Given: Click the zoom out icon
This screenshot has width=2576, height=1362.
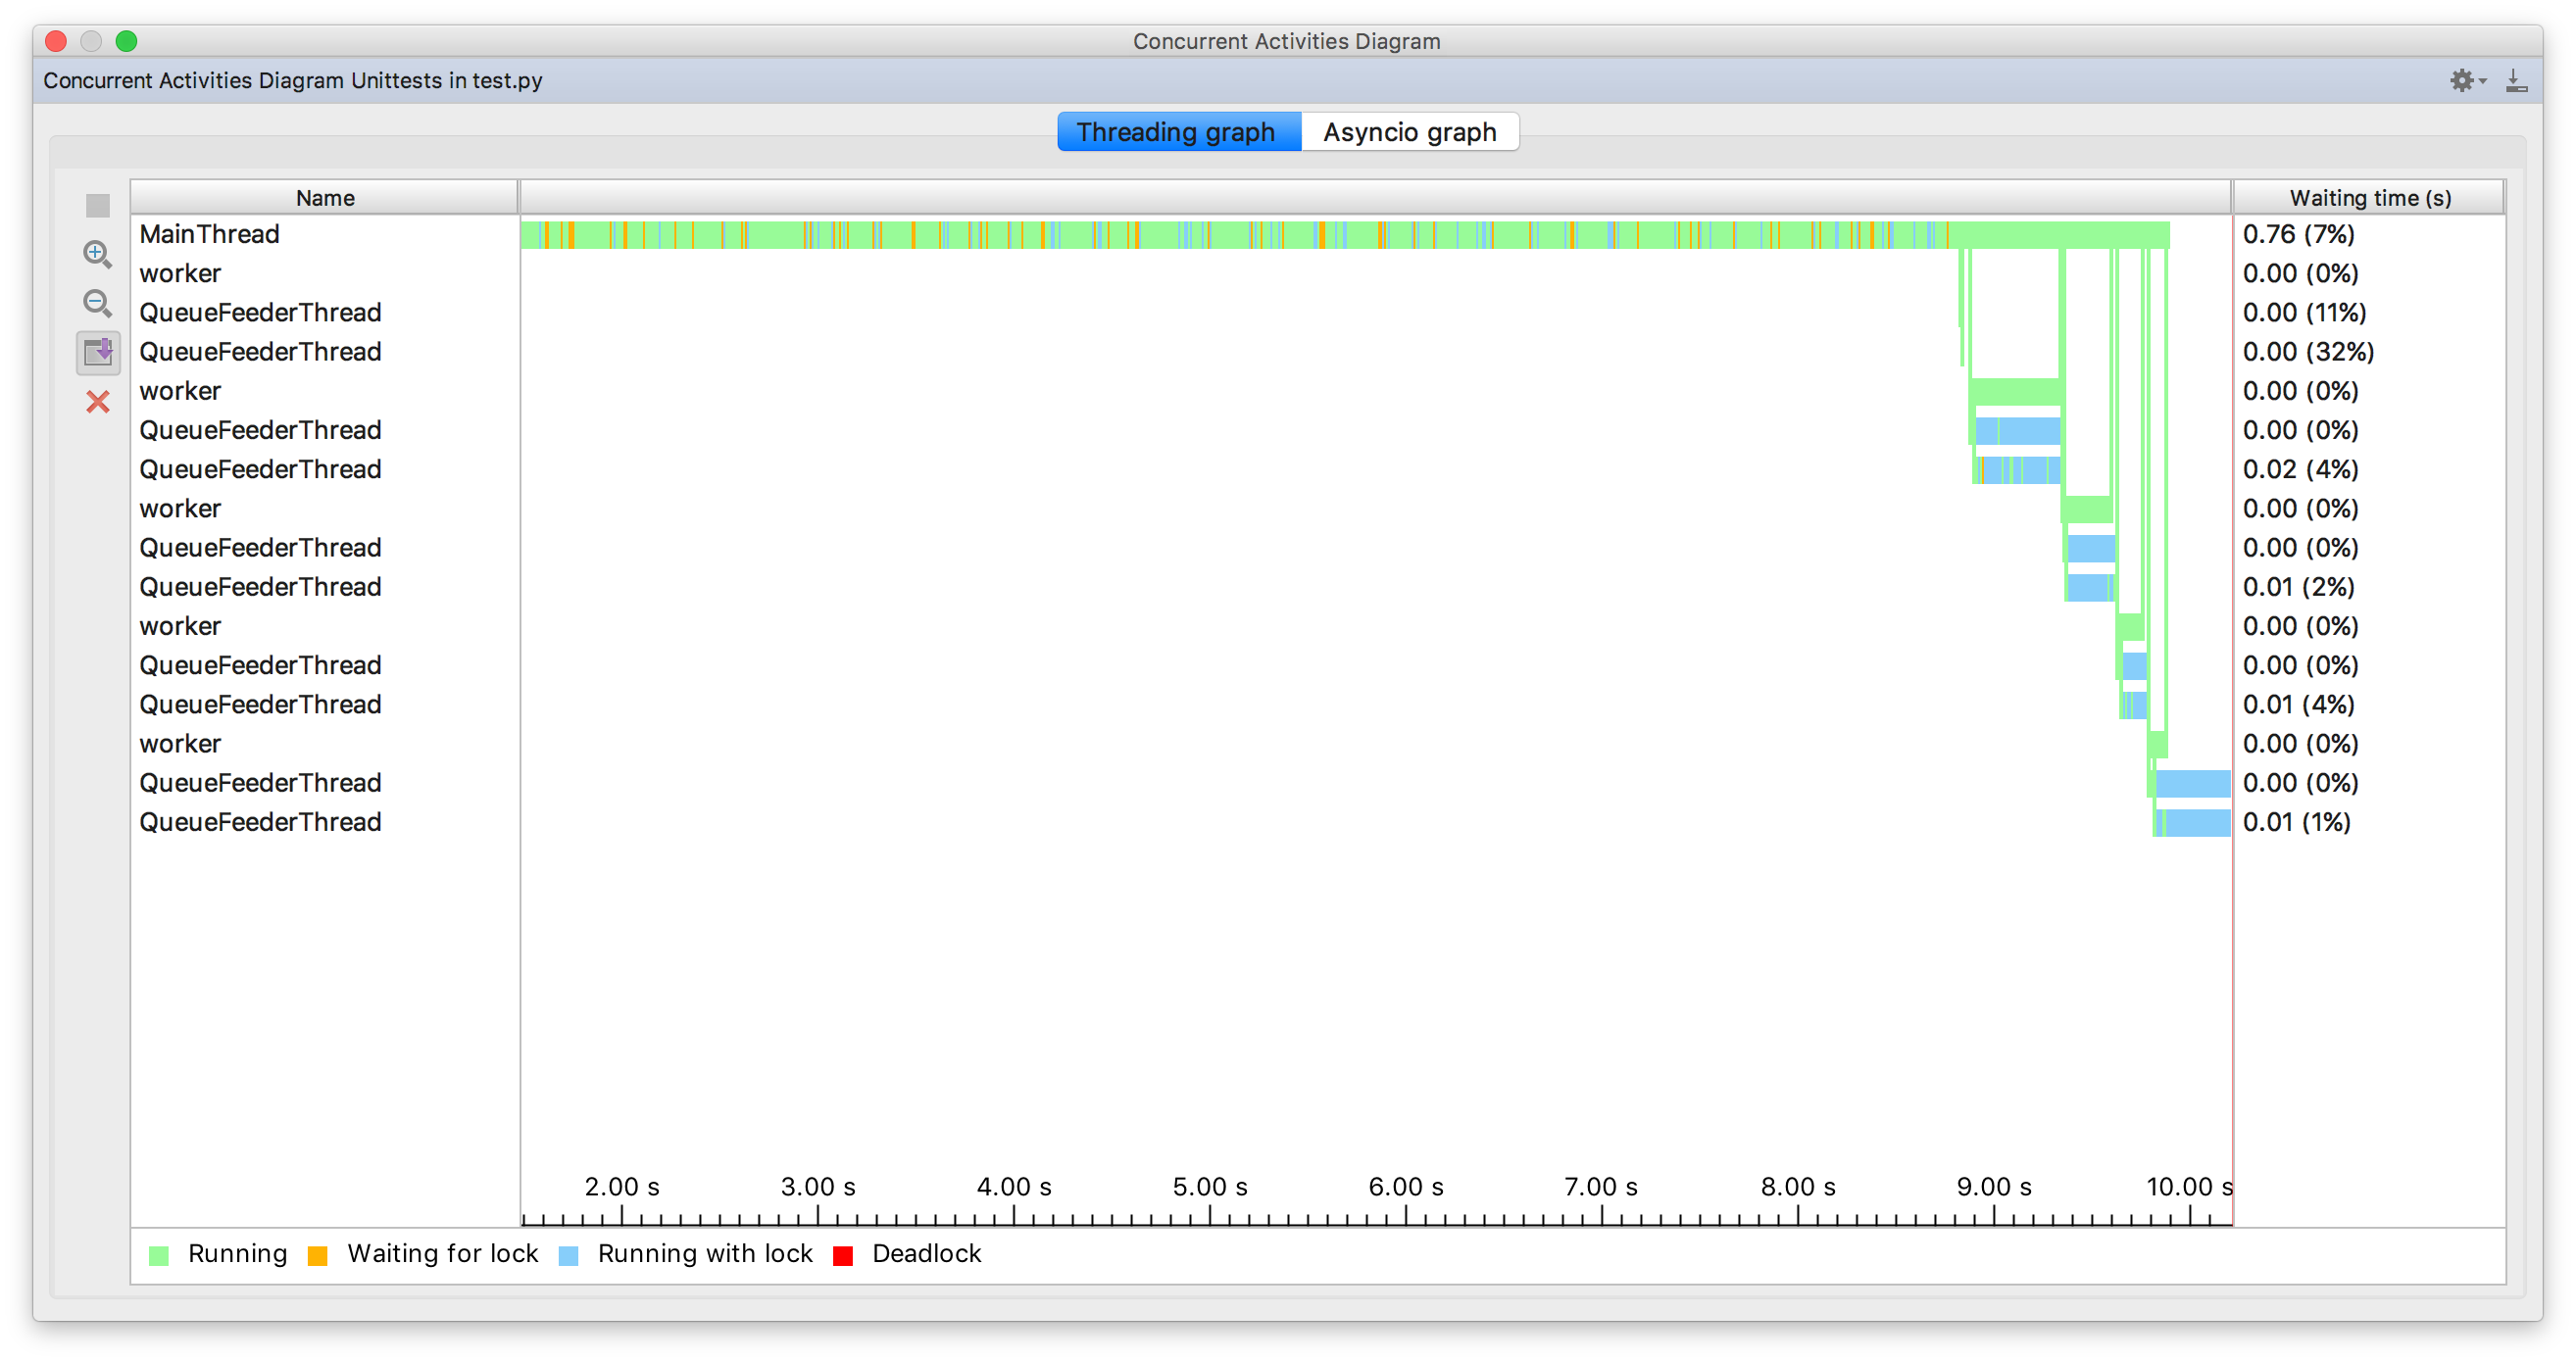Looking at the screenshot, I should (99, 303).
